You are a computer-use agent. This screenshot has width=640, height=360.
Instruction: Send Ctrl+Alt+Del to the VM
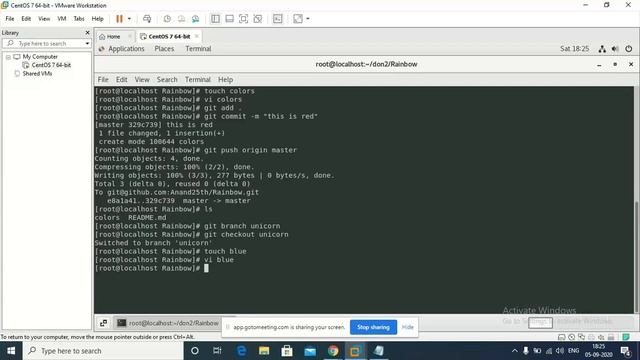pyautogui.click(x=147, y=19)
